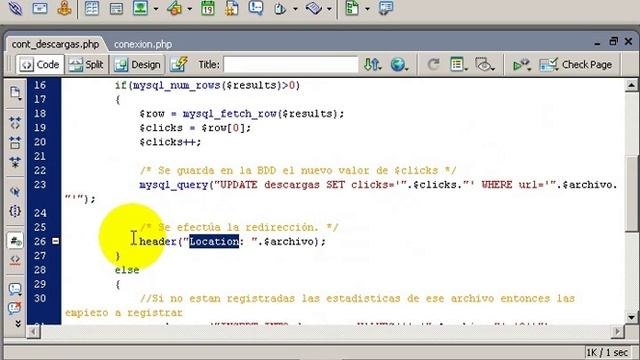
Task: Click the highlighted word "Location"
Action: 214,241
